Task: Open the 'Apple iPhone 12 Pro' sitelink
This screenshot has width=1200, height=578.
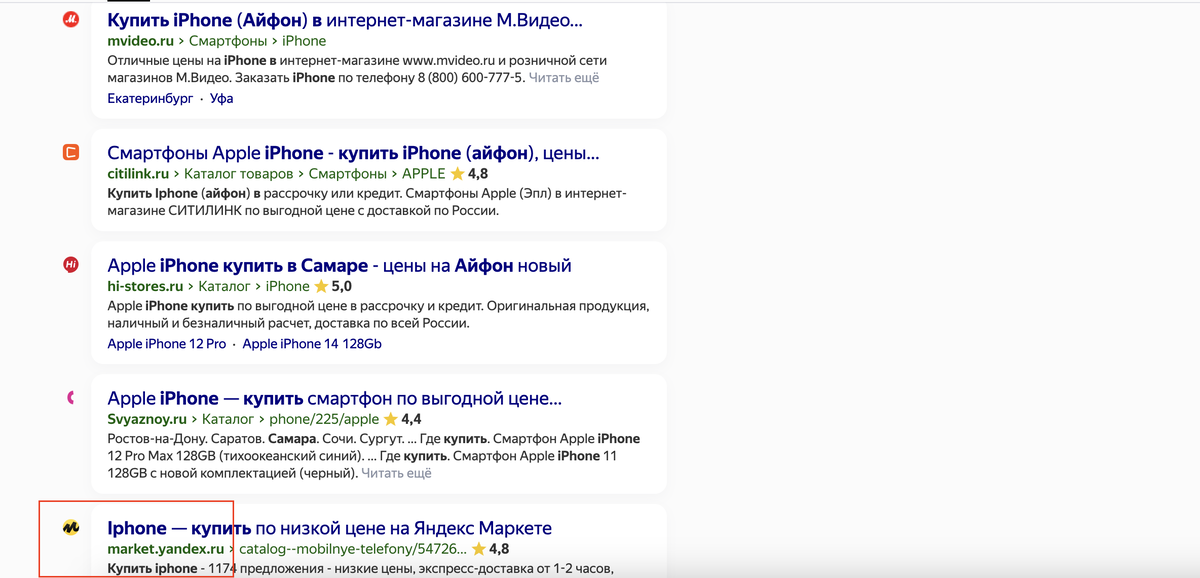Action: point(167,343)
